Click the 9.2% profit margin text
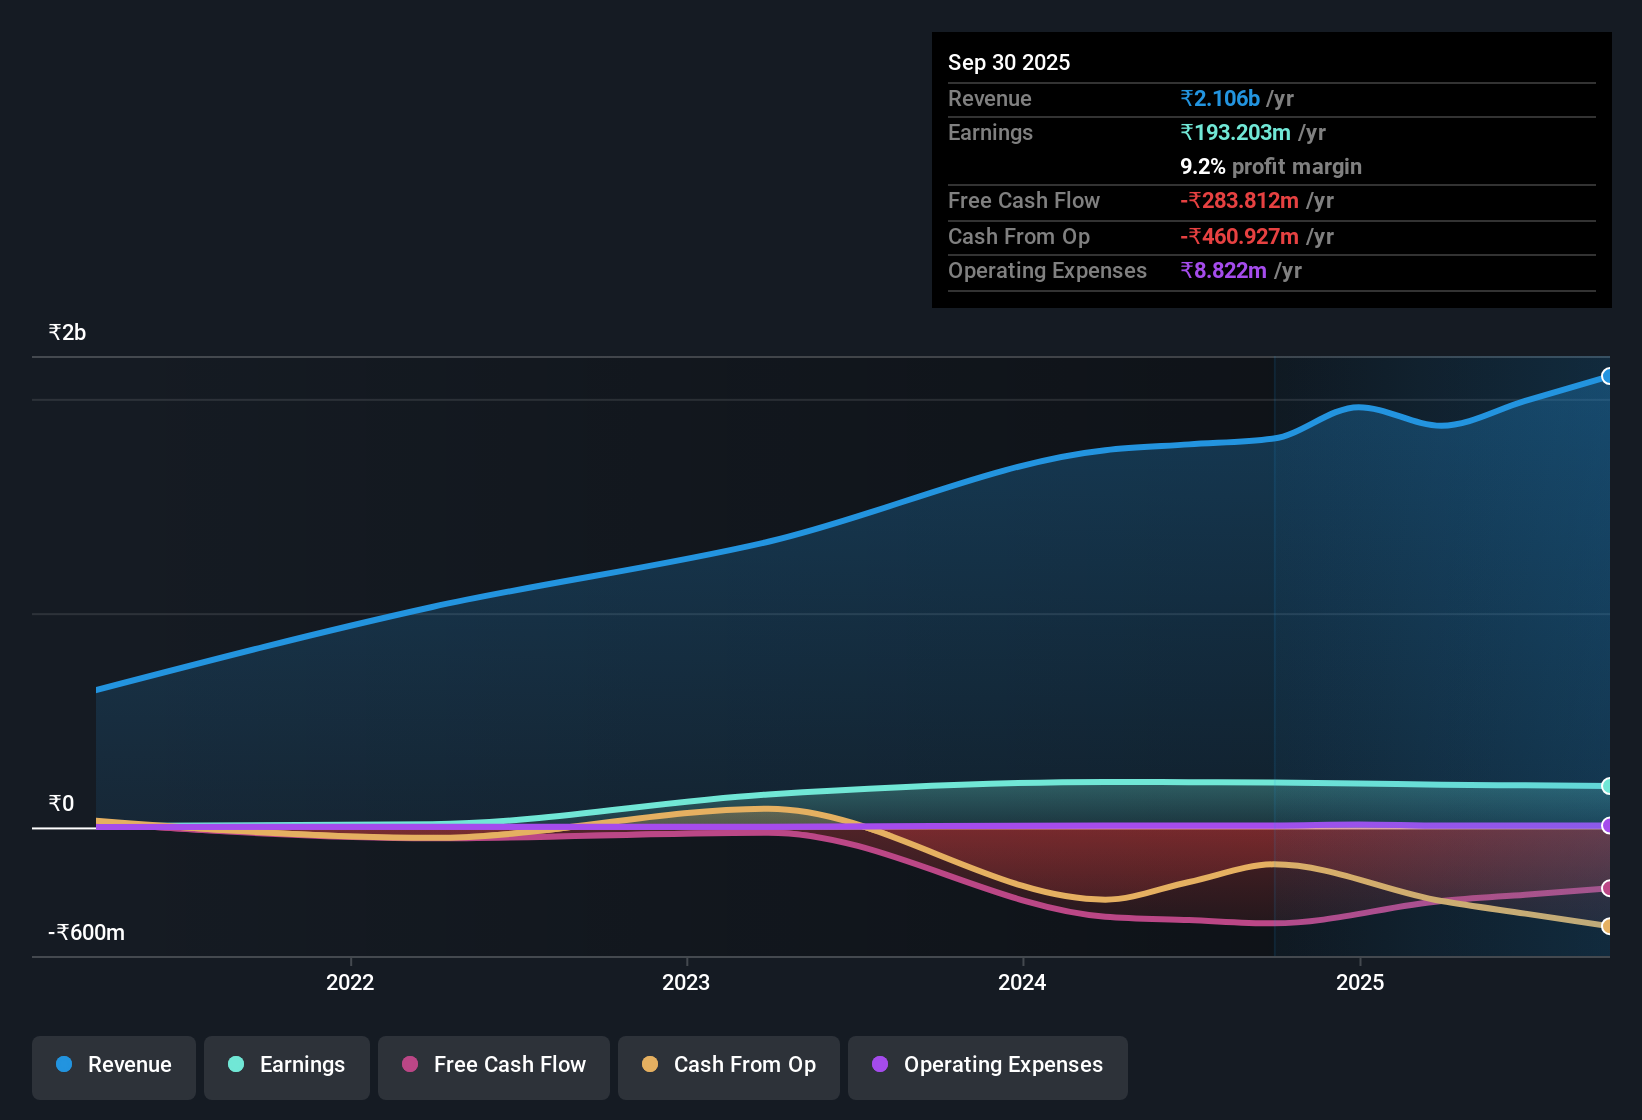 1270,167
